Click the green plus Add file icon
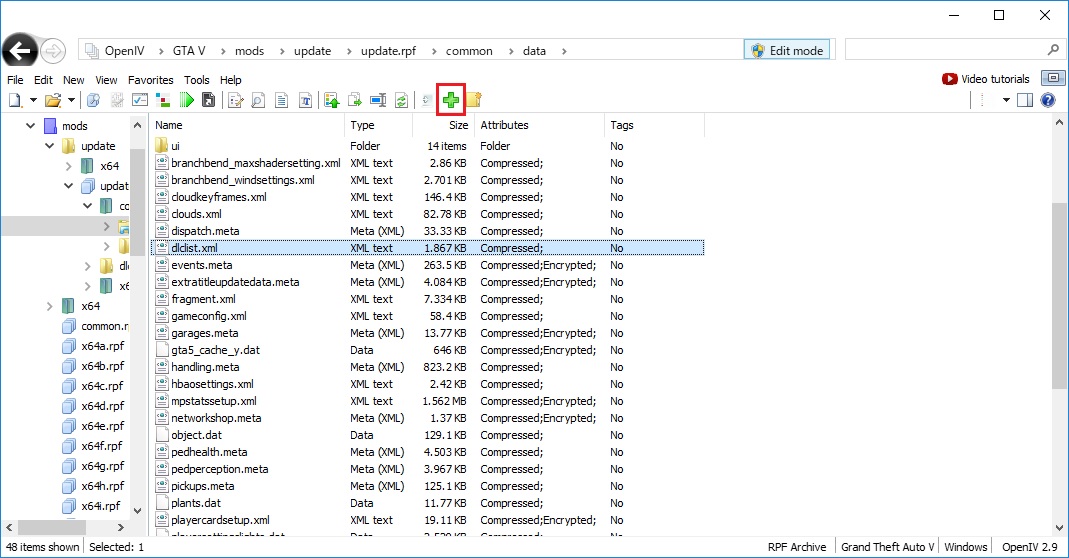Screen dimensions: 1069x558 pyautogui.click(x=451, y=100)
